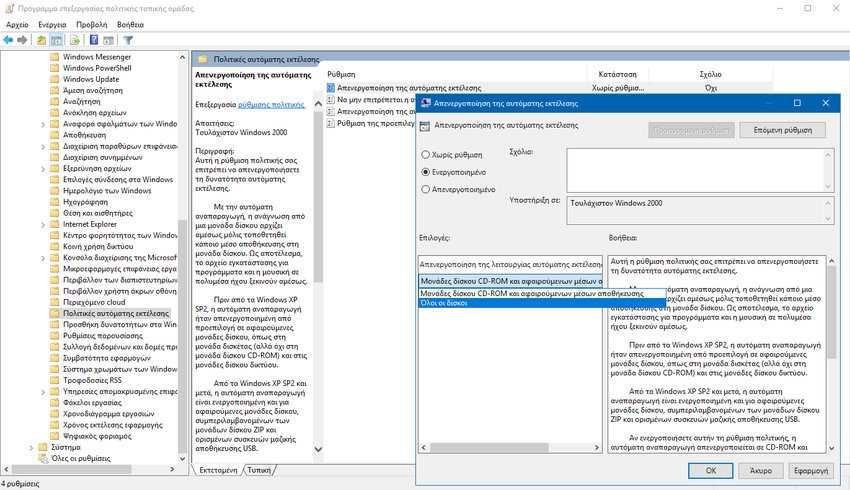This screenshot has height=490, width=850.
Task: Click the Filter funnel icon
Action: point(128,40)
